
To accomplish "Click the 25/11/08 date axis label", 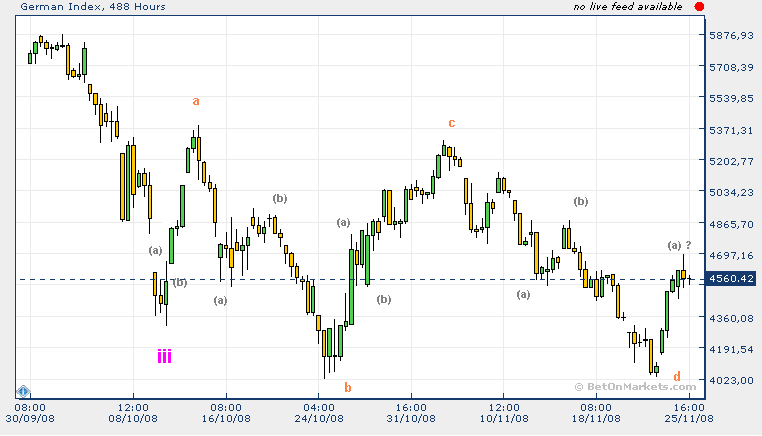I will (689, 419).
